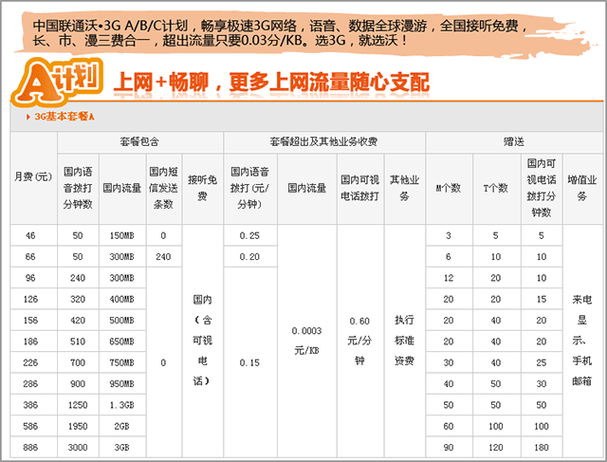The height and width of the screenshot is (462, 607).
Task: Click the 650MB data cell
Action: (122, 342)
